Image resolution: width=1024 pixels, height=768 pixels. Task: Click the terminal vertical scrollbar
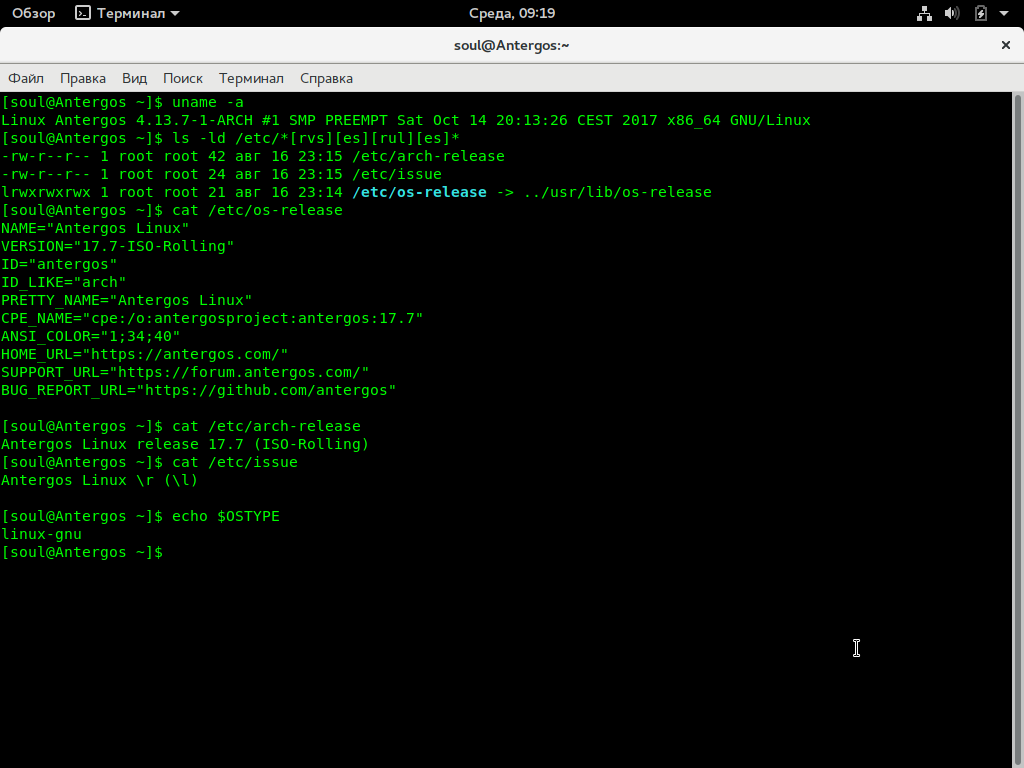[1017, 431]
